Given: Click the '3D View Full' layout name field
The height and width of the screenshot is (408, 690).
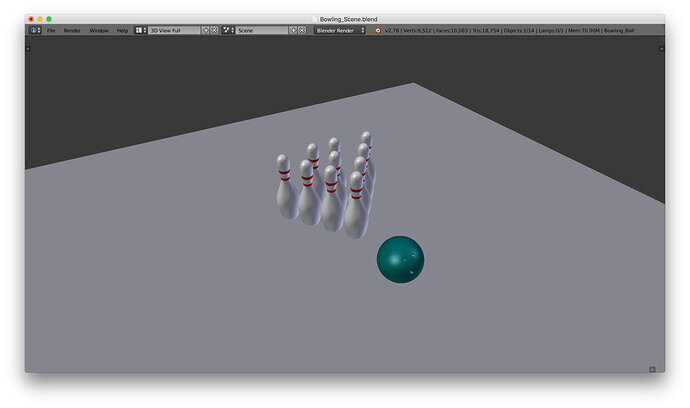Looking at the screenshot, I should click(174, 30).
